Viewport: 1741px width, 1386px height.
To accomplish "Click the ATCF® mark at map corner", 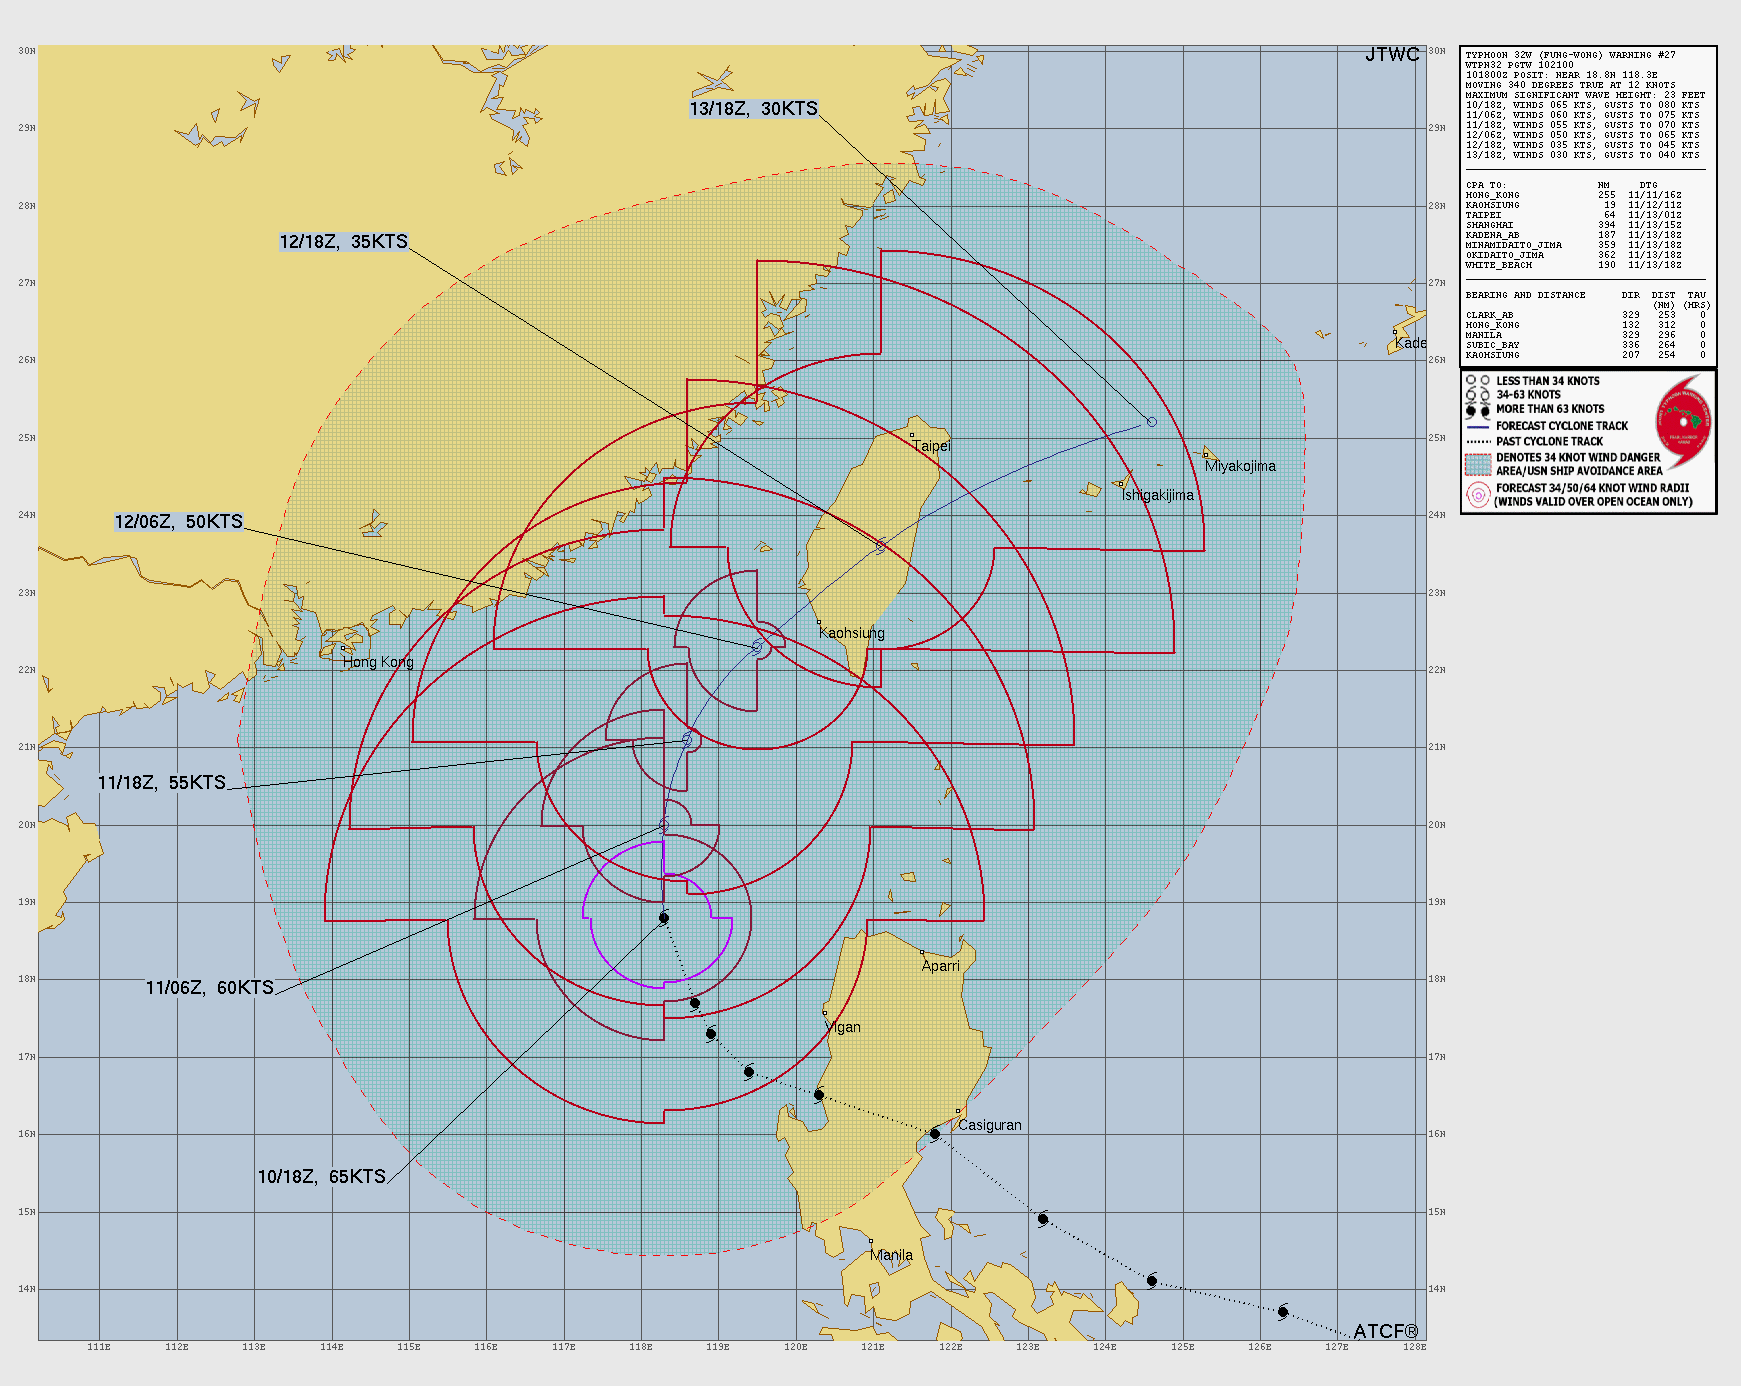I will point(1385,1331).
